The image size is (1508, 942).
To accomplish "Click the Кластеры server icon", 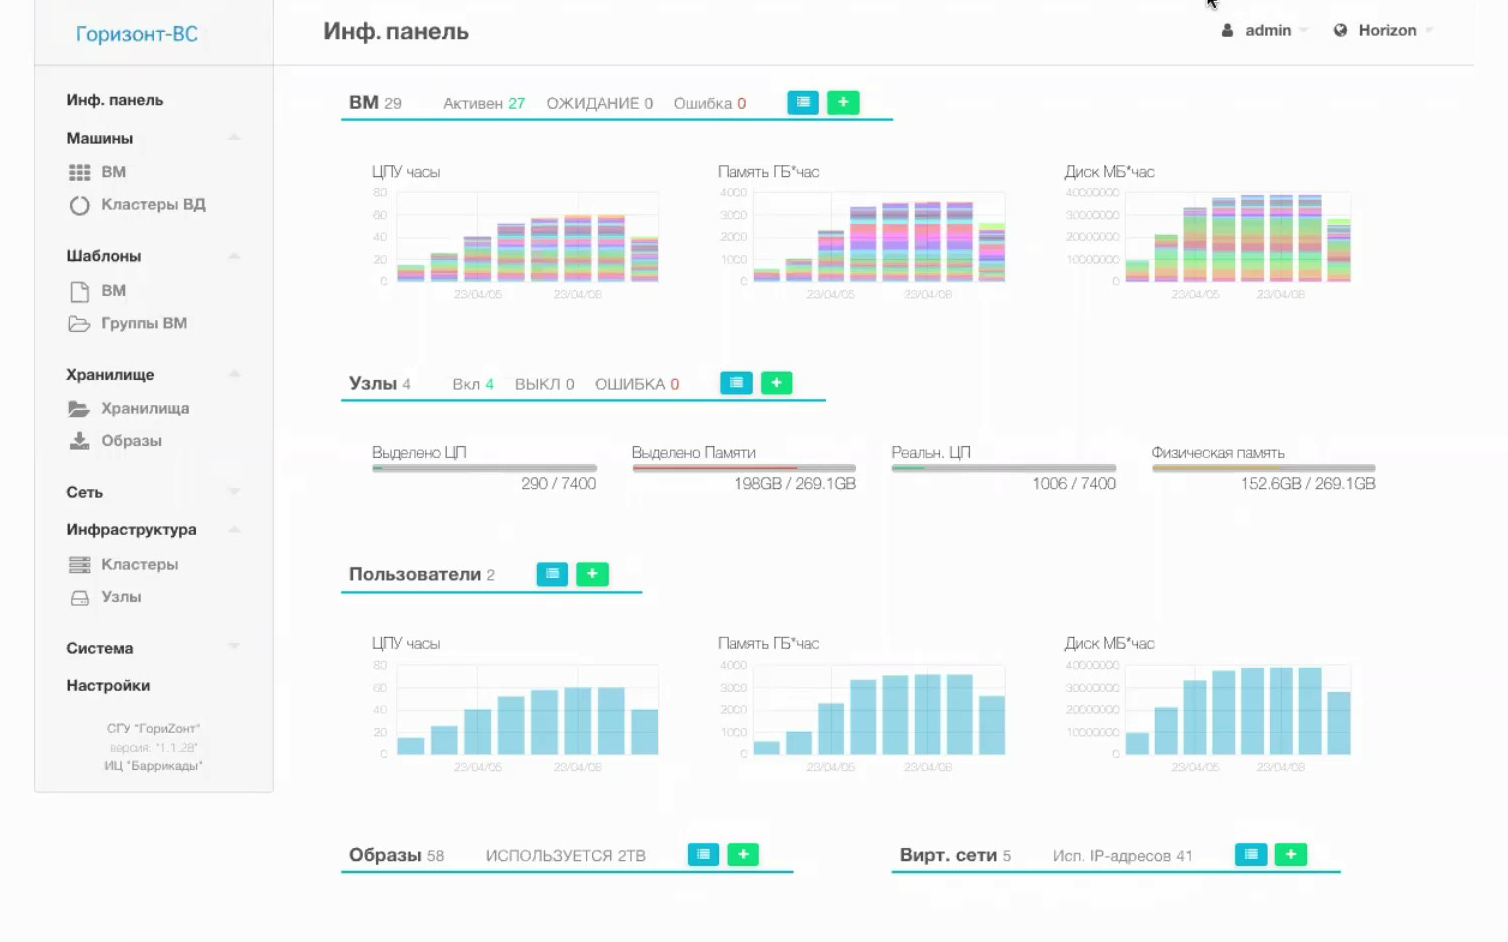I will [x=79, y=565].
